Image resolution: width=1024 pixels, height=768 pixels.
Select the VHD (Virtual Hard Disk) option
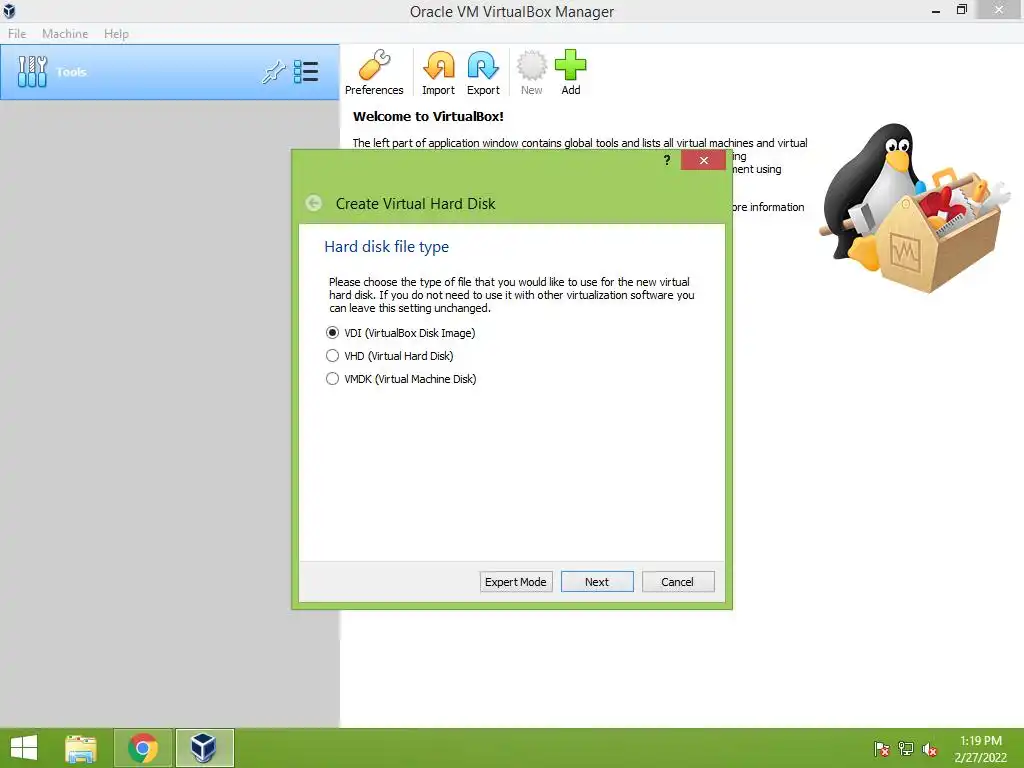coord(389,356)
